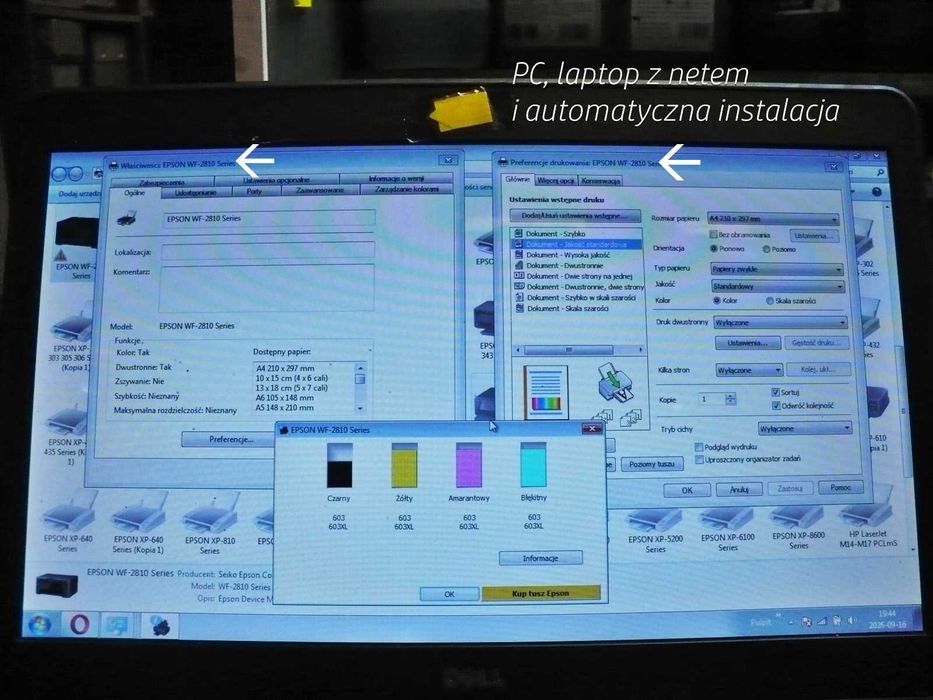Click the help question mark icon
Screen dimensions: 933x700
(876, 192)
